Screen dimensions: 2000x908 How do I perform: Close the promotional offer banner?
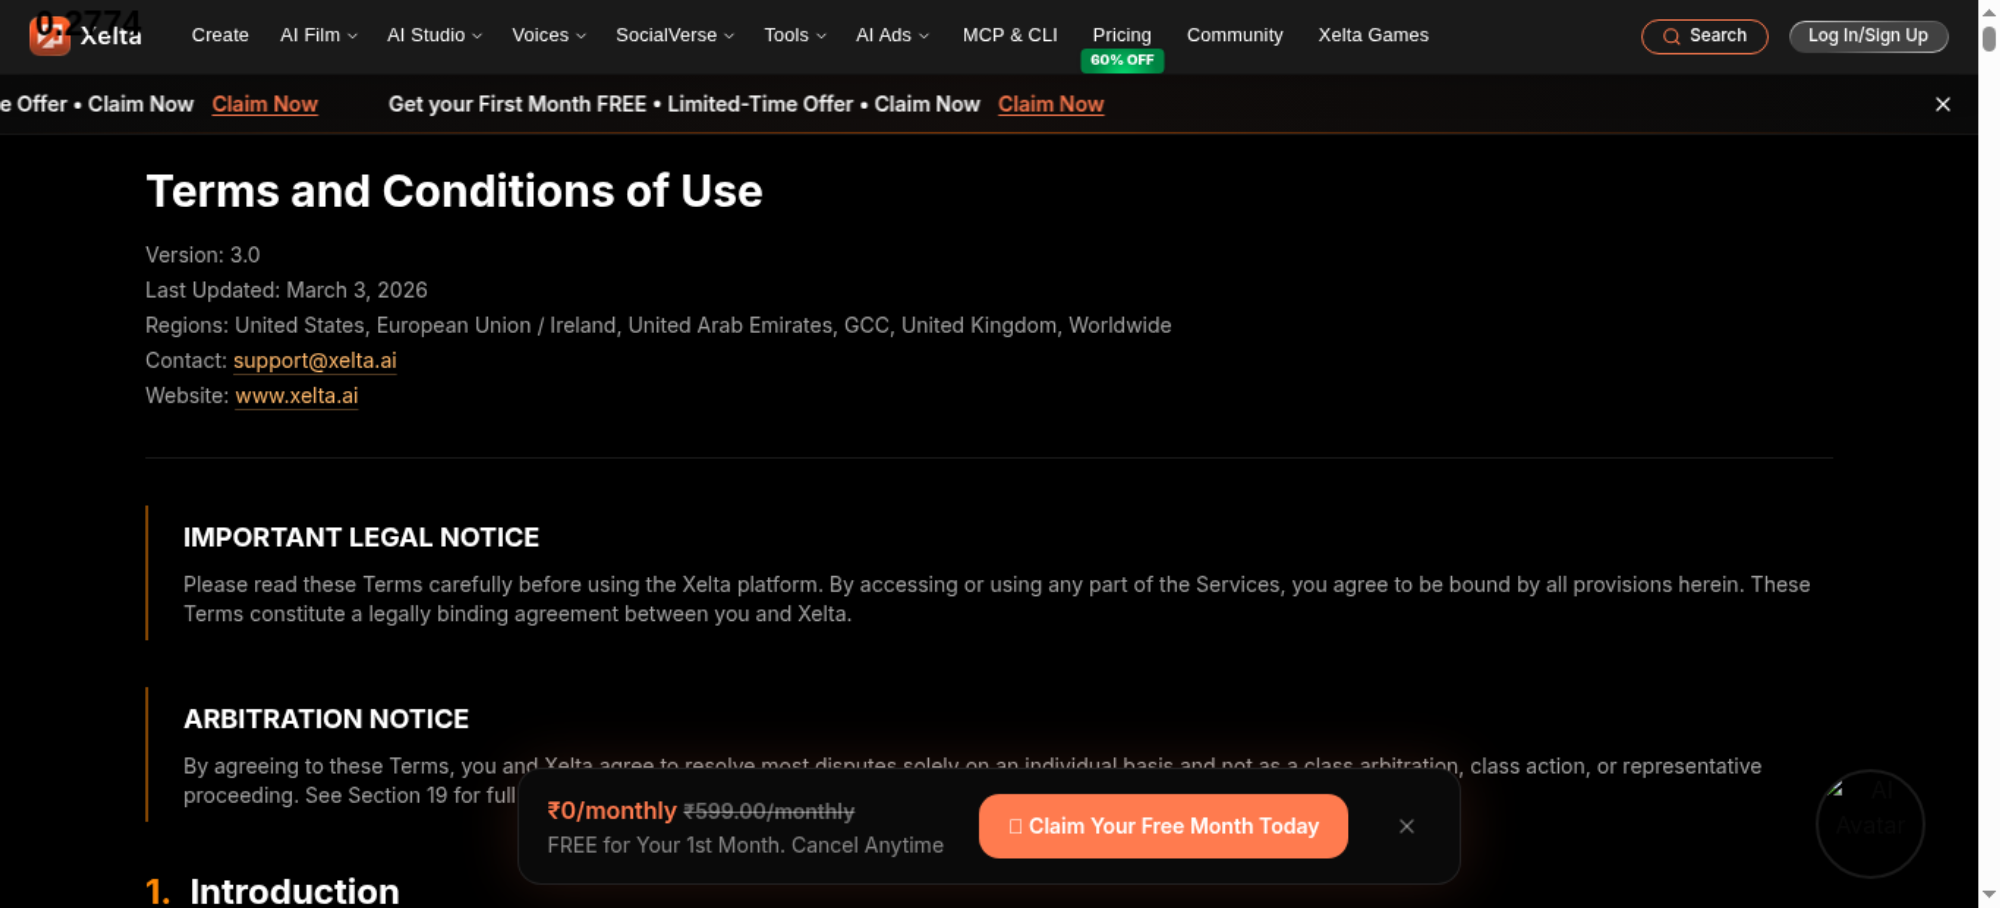point(1942,104)
